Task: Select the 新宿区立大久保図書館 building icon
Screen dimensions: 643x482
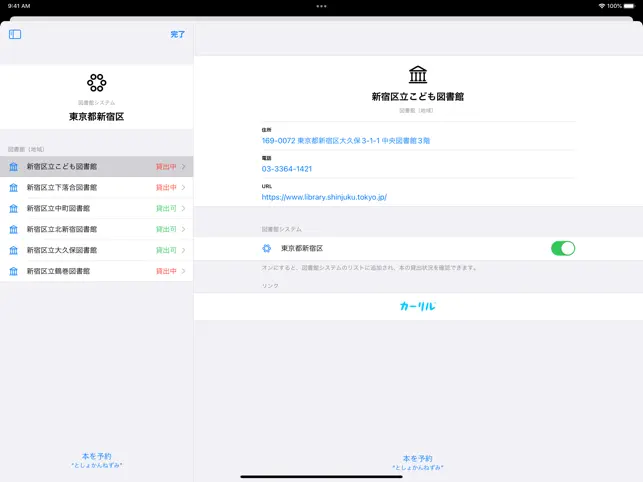Action: [14, 250]
